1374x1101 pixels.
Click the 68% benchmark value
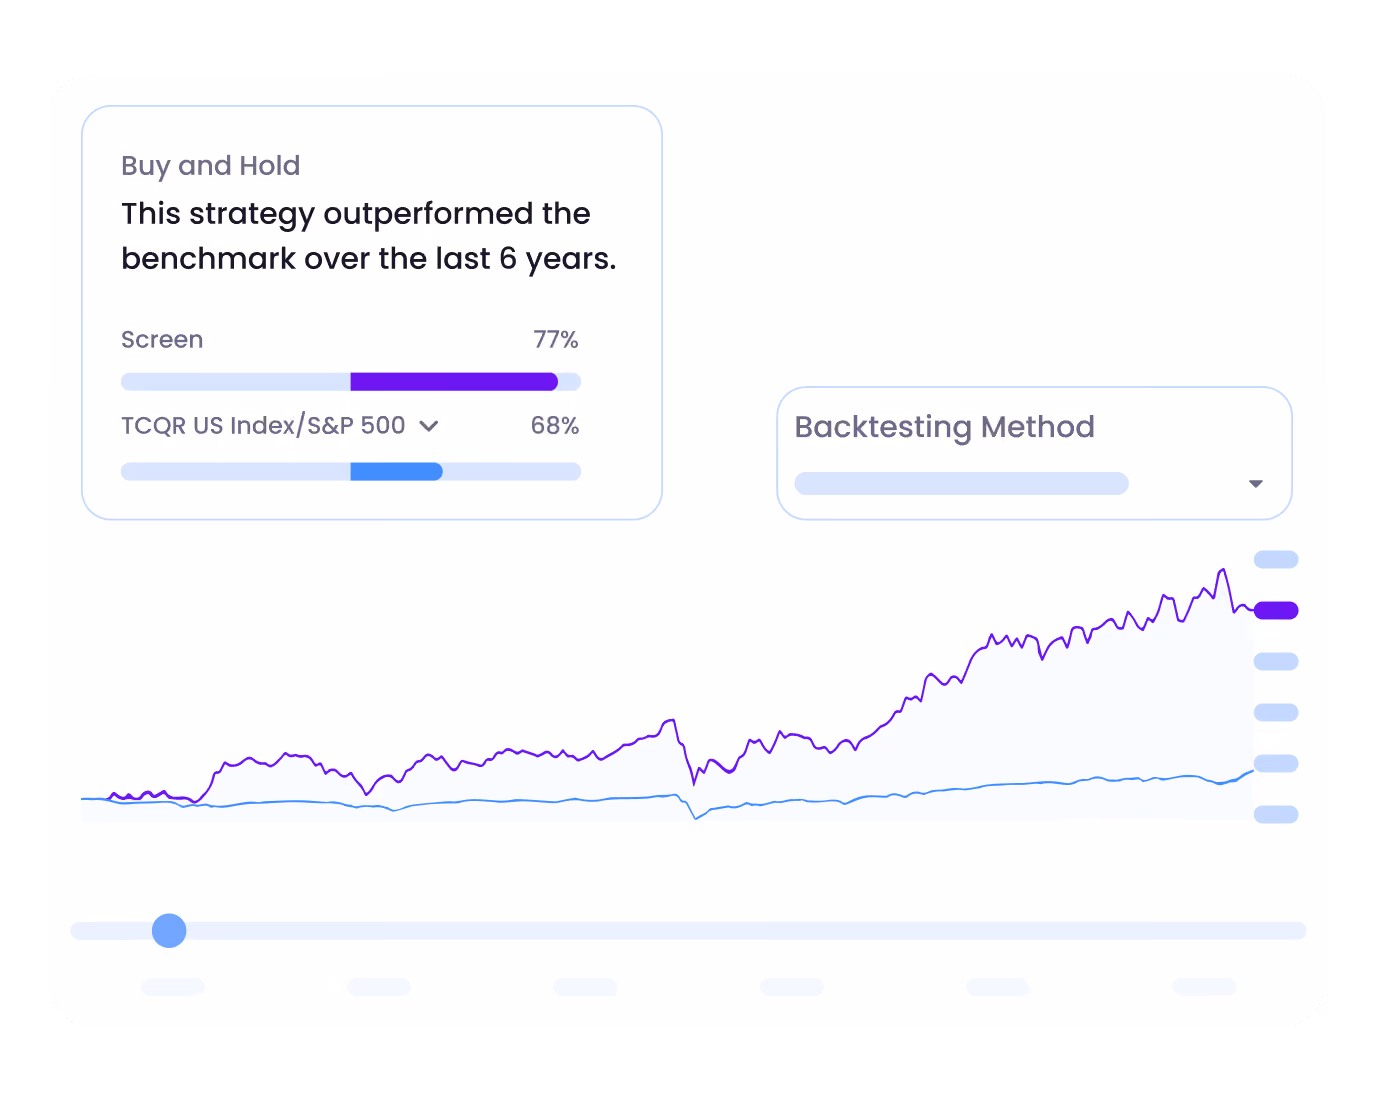(555, 426)
